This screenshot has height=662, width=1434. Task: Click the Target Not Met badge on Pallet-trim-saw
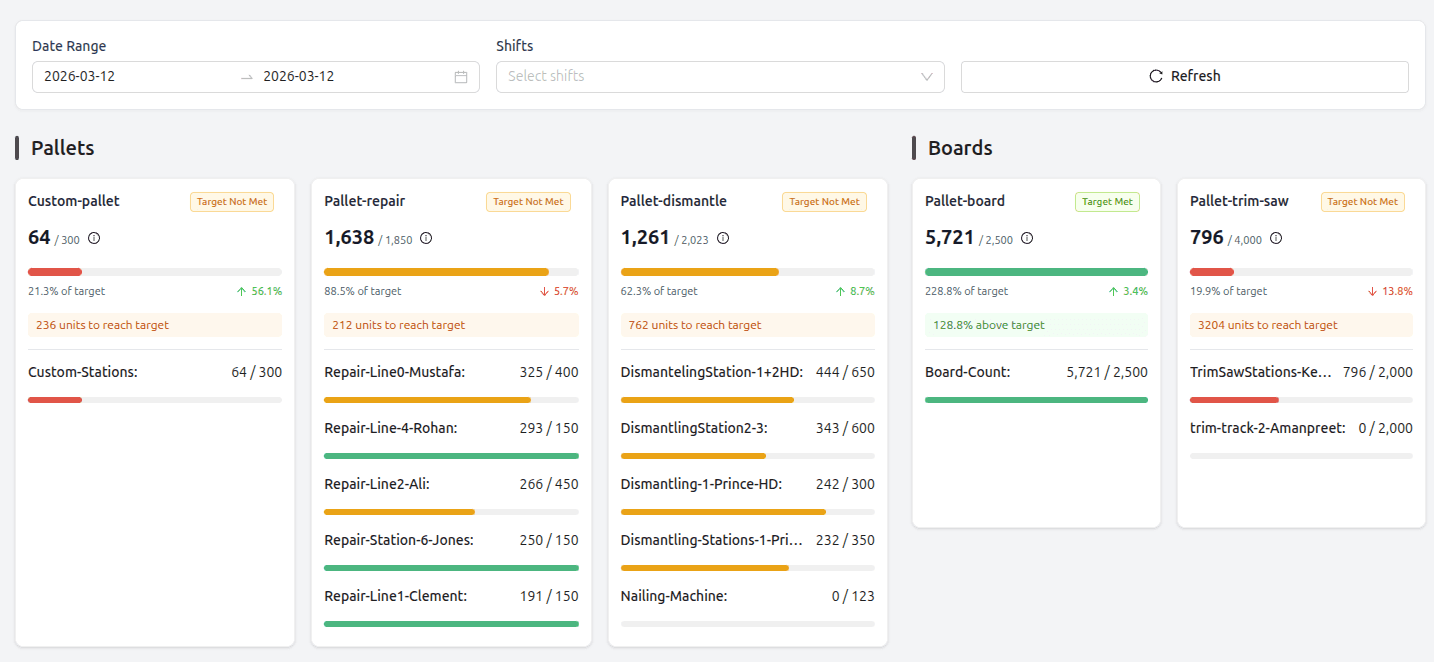pos(1362,201)
